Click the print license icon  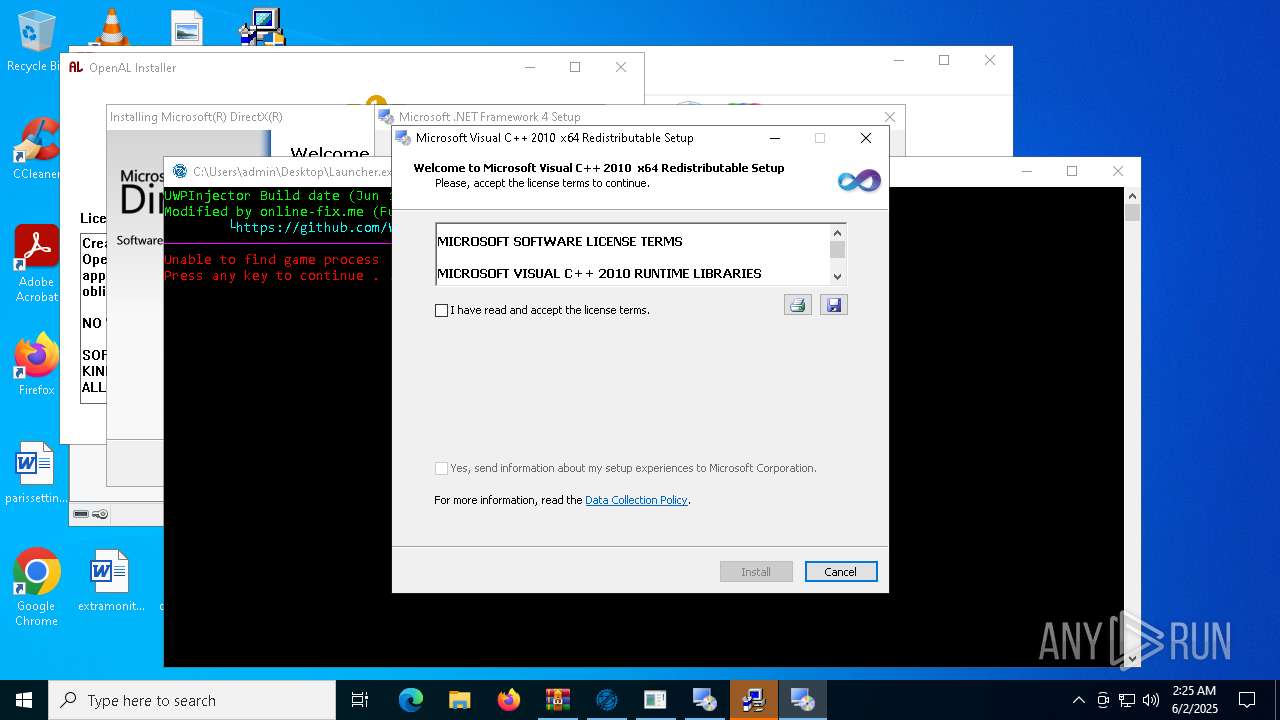pos(797,305)
